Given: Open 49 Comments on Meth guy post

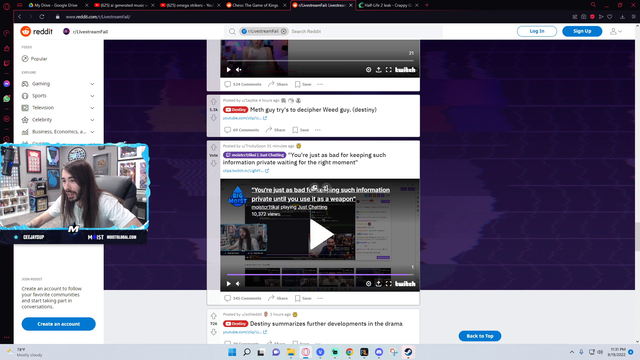Looking at the screenshot, I should point(242,130).
